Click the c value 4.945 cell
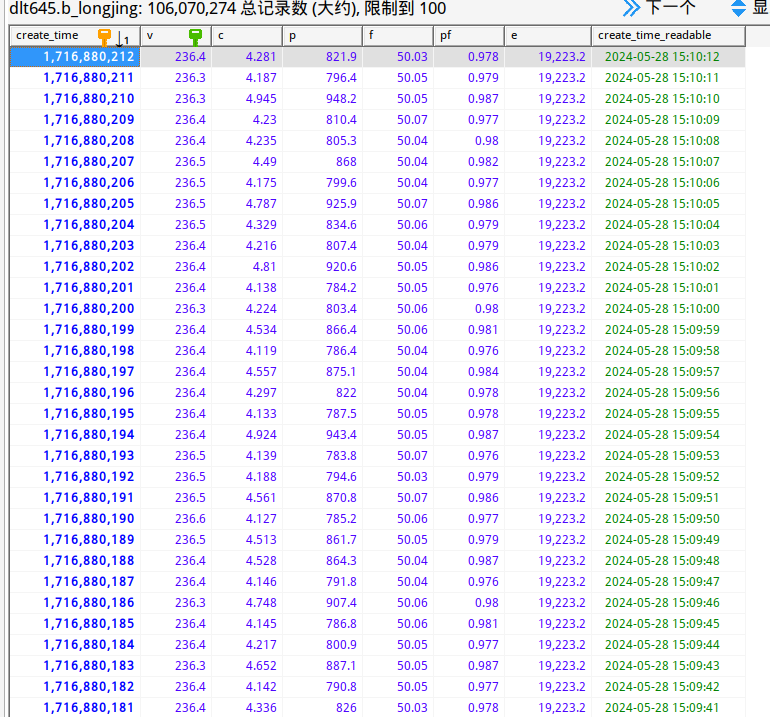770x717 pixels. [246, 99]
